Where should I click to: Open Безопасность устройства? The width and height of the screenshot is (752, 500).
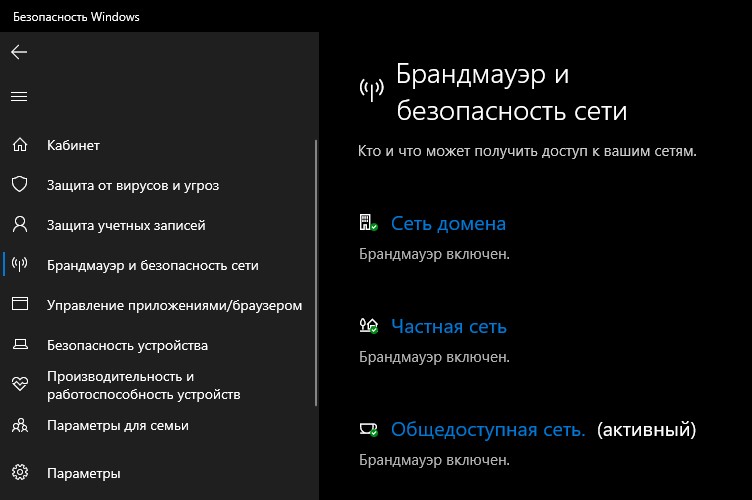point(128,345)
